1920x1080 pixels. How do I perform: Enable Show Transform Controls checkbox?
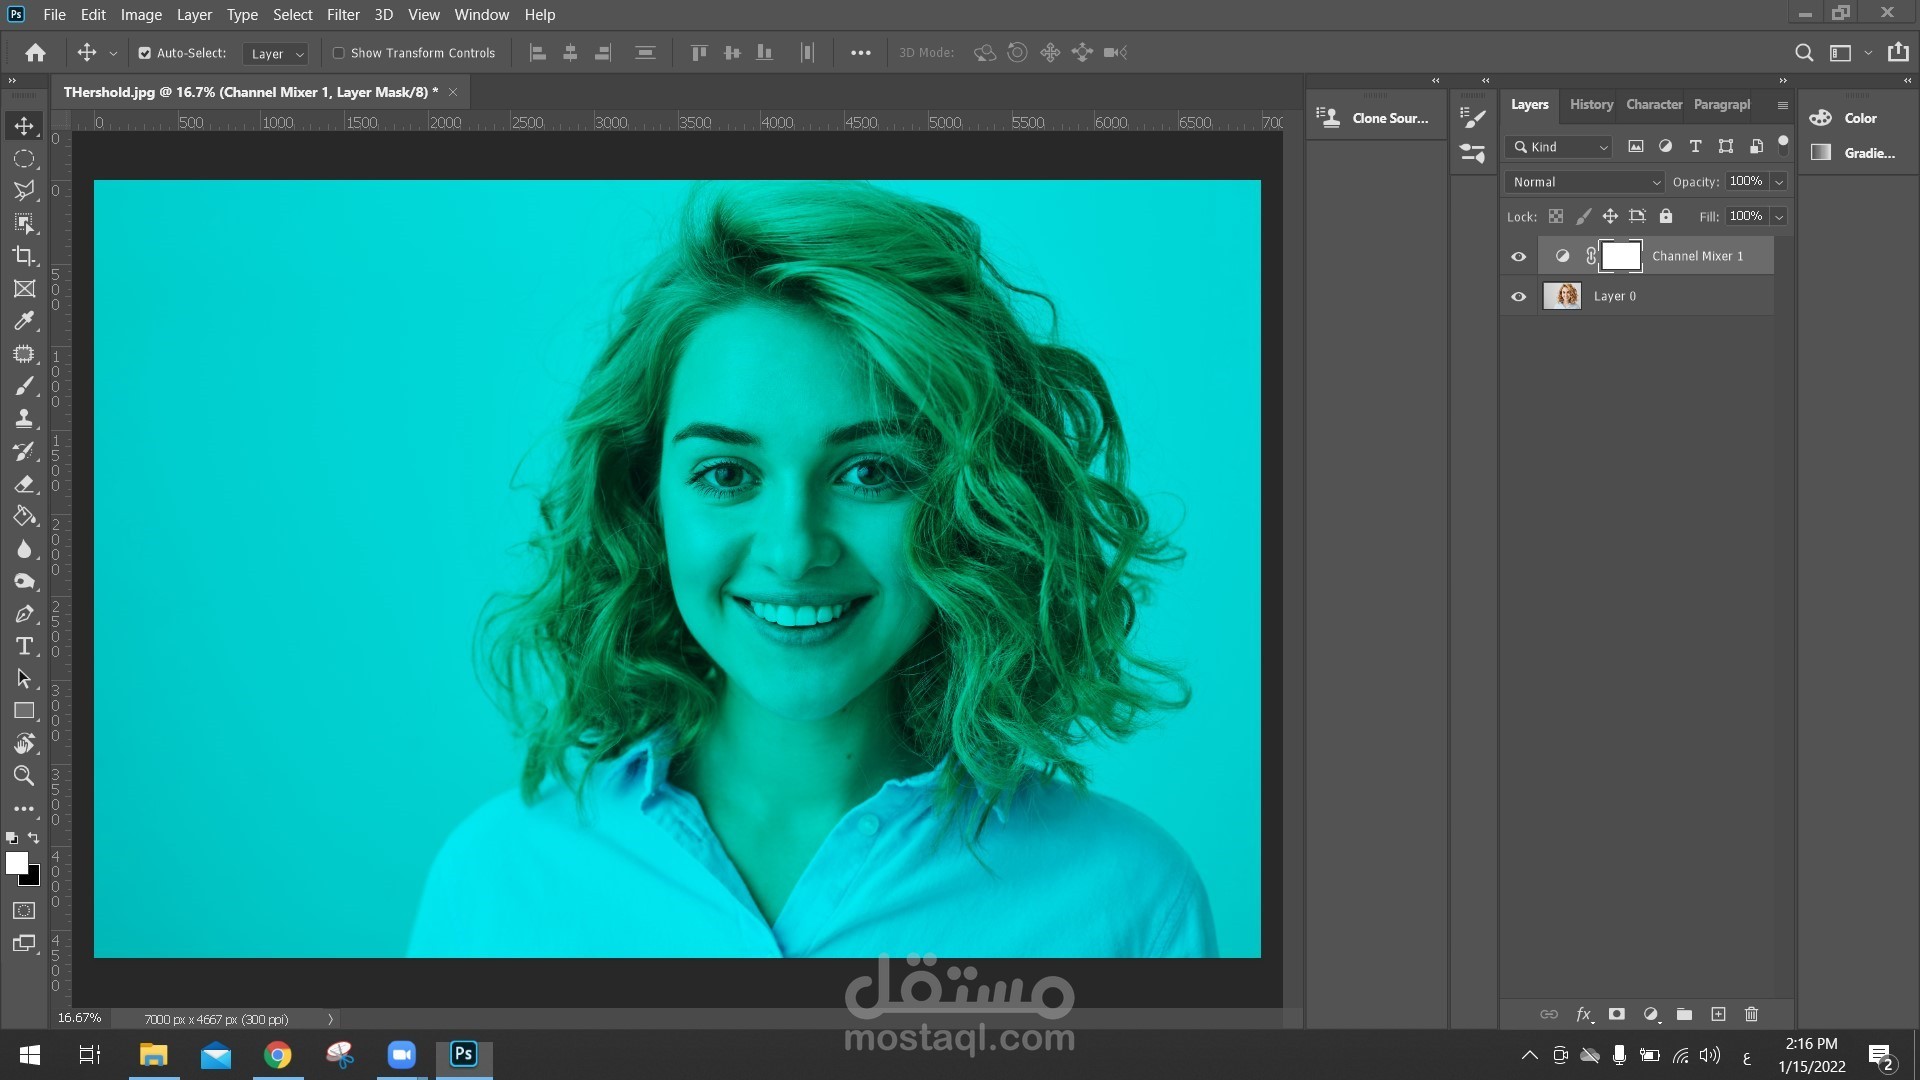338,53
